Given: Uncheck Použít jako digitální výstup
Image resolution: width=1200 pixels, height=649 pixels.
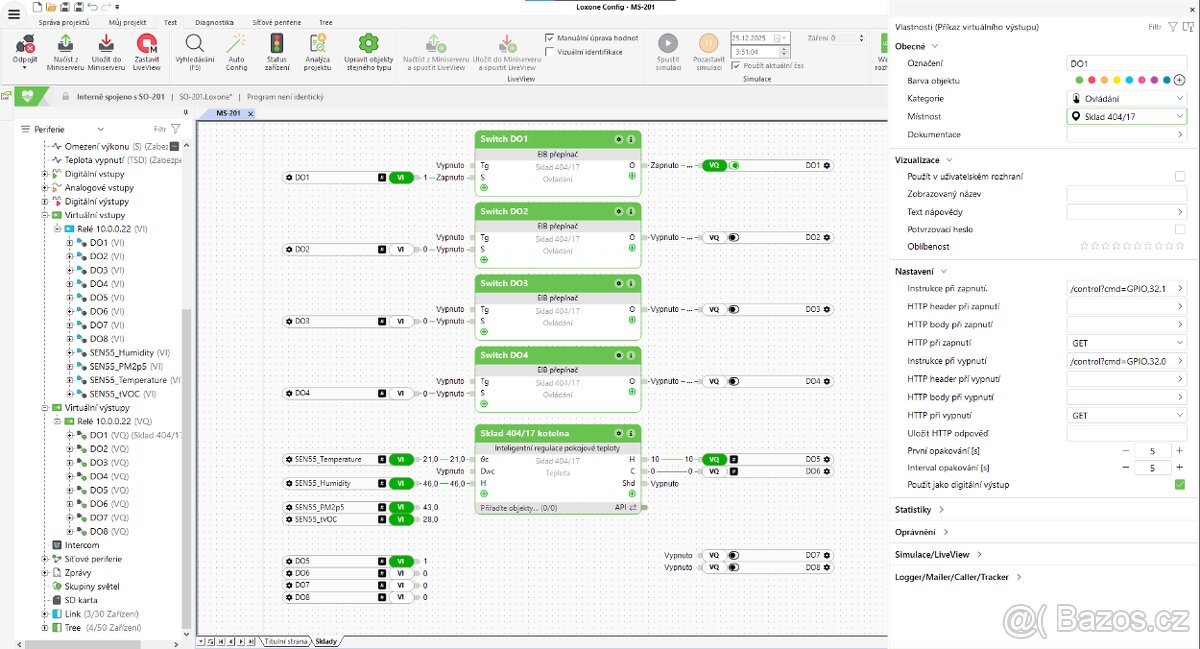Looking at the screenshot, I should click(1180, 485).
